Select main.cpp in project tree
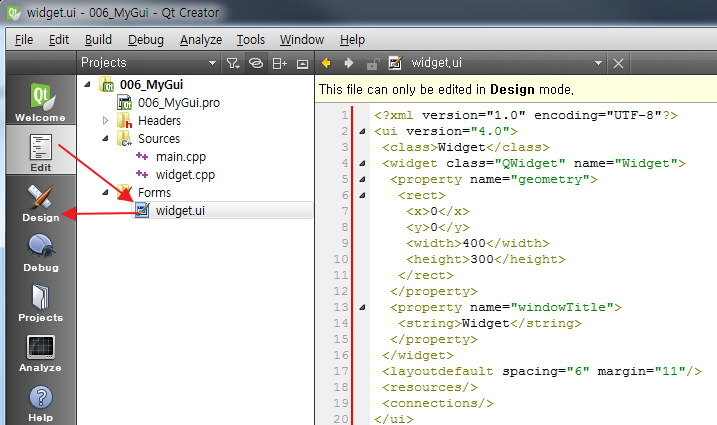Screen dimensions: 717x425 pos(181,156)
